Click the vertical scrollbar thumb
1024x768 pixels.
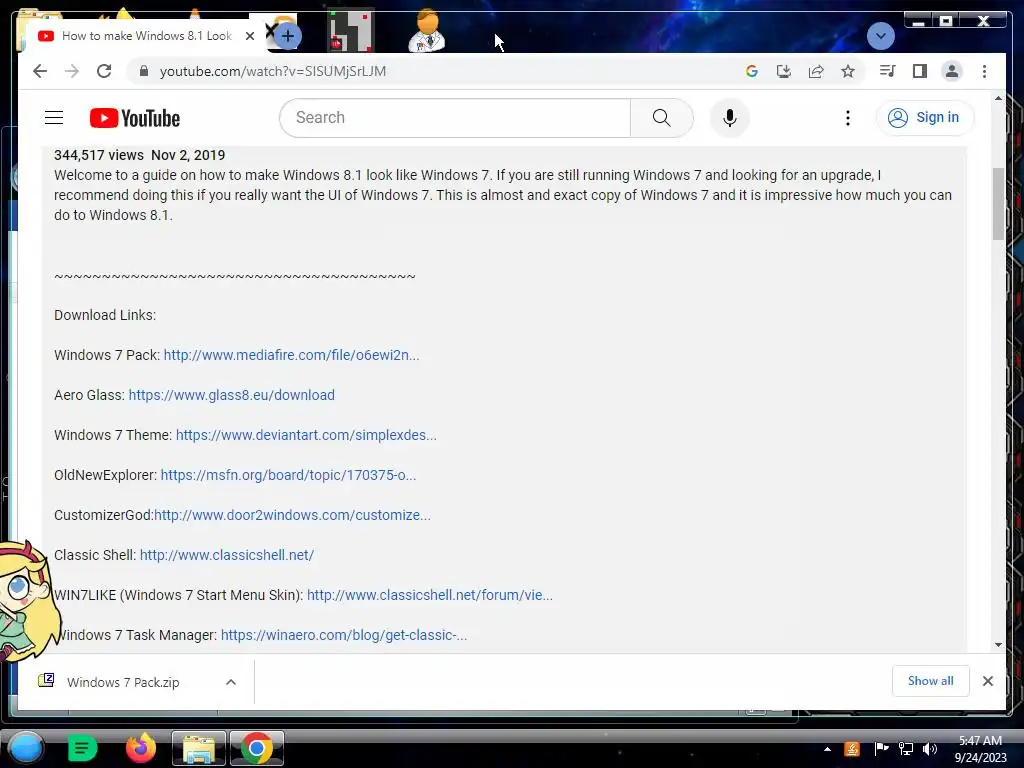point(998,204)
